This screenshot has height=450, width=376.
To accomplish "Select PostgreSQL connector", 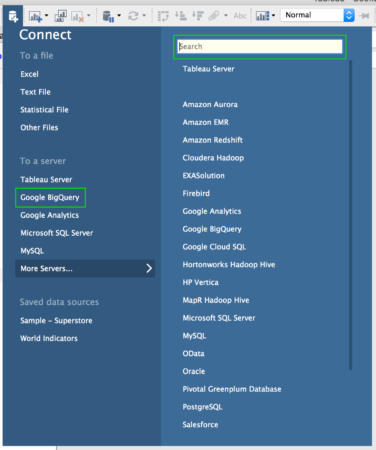I will [202, 407].
